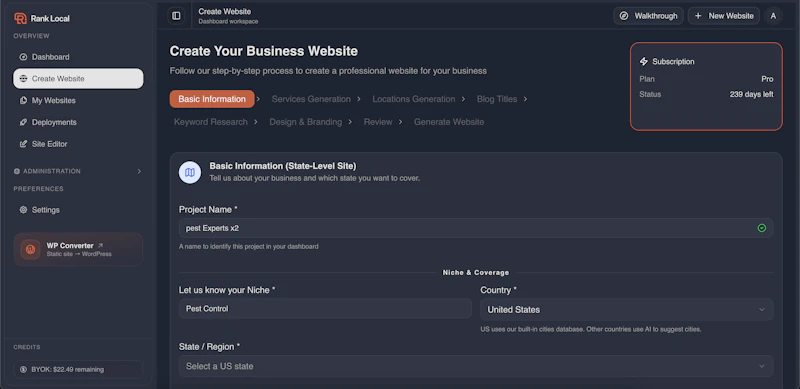The height and width of the screenshot is (389, 800).
Task: Click the Subscription lightning bolt icon
Action: point(643,61)
